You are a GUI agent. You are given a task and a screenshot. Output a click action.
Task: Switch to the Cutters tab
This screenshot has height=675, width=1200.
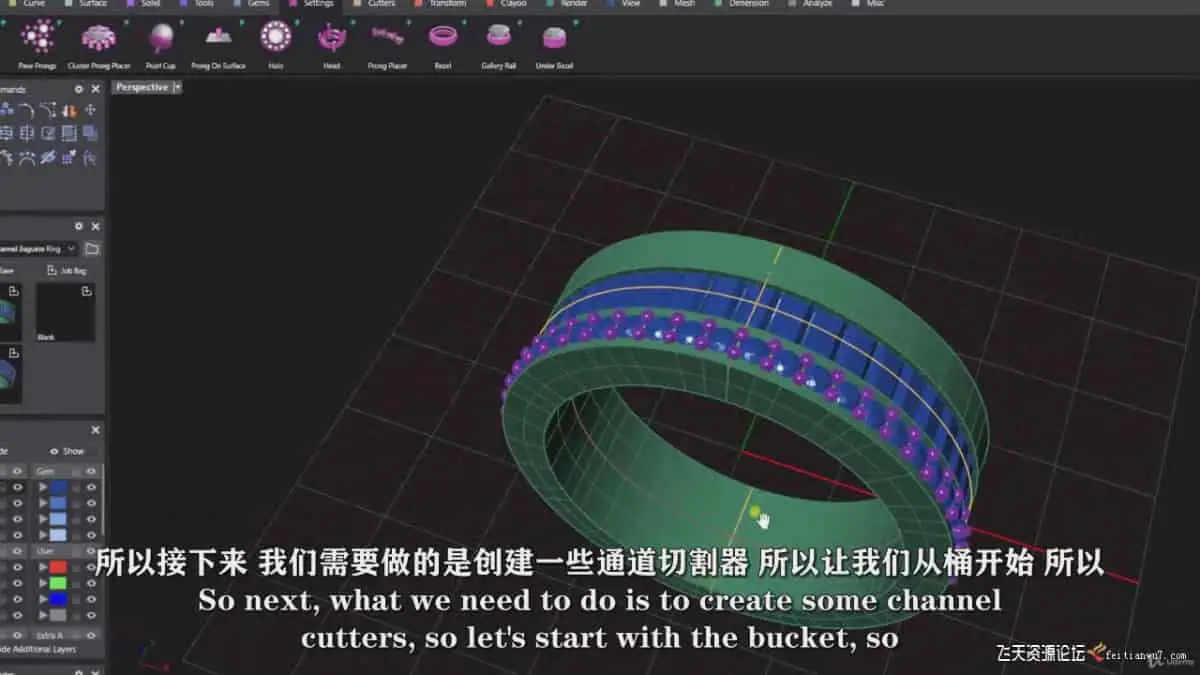[x=376, y=4]
